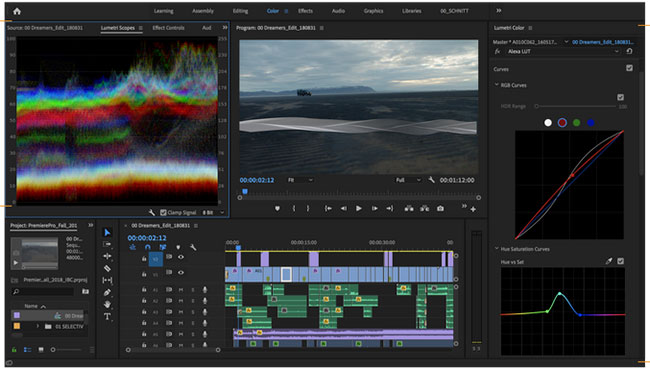The height and width of the screenshot is (370, 650).
Task: Select the Type tool
Action: tap(107, 317)
